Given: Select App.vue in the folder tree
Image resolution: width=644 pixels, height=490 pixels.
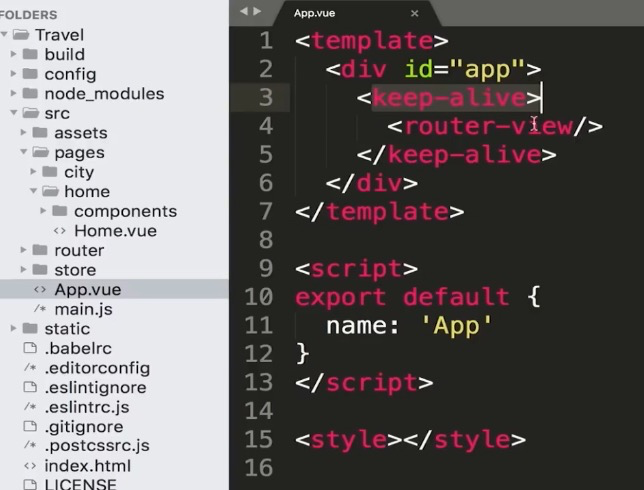Looking at the screenshot, I should [x=114, y=290].
